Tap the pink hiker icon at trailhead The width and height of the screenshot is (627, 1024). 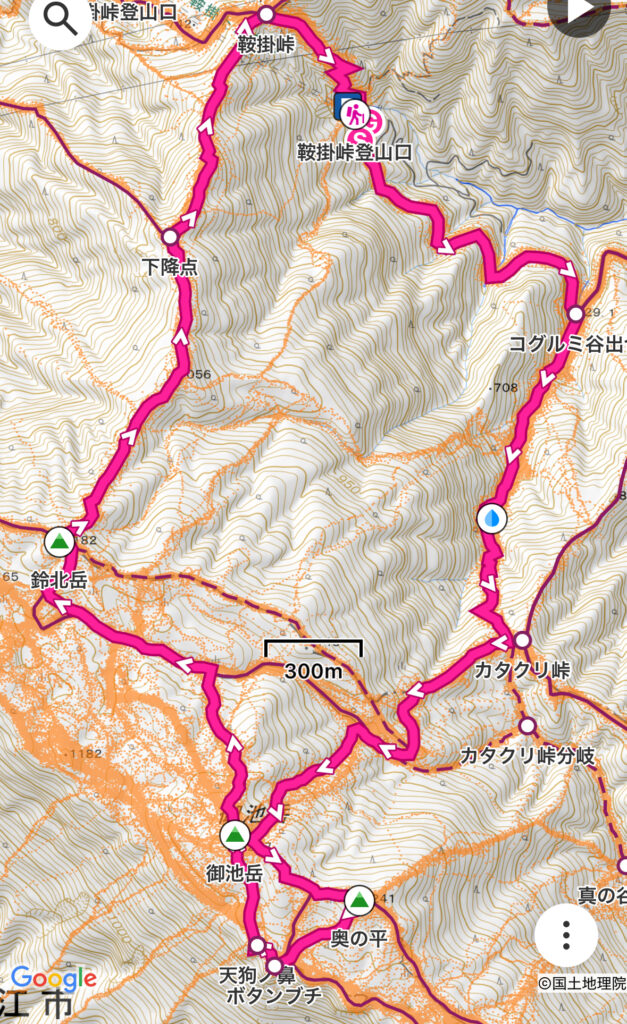point(355,116)
